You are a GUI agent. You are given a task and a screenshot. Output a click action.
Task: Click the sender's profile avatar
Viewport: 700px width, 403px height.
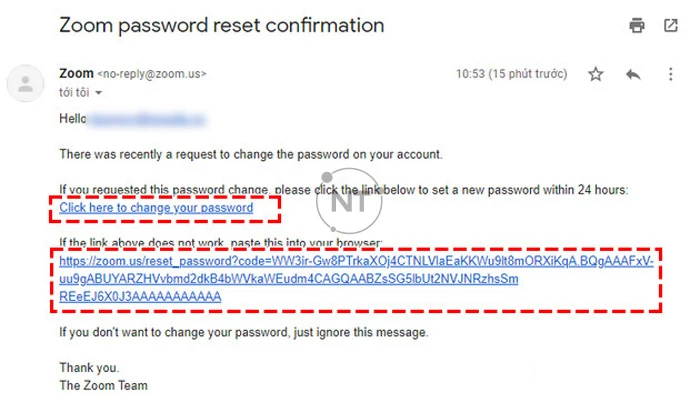point(25,83)
